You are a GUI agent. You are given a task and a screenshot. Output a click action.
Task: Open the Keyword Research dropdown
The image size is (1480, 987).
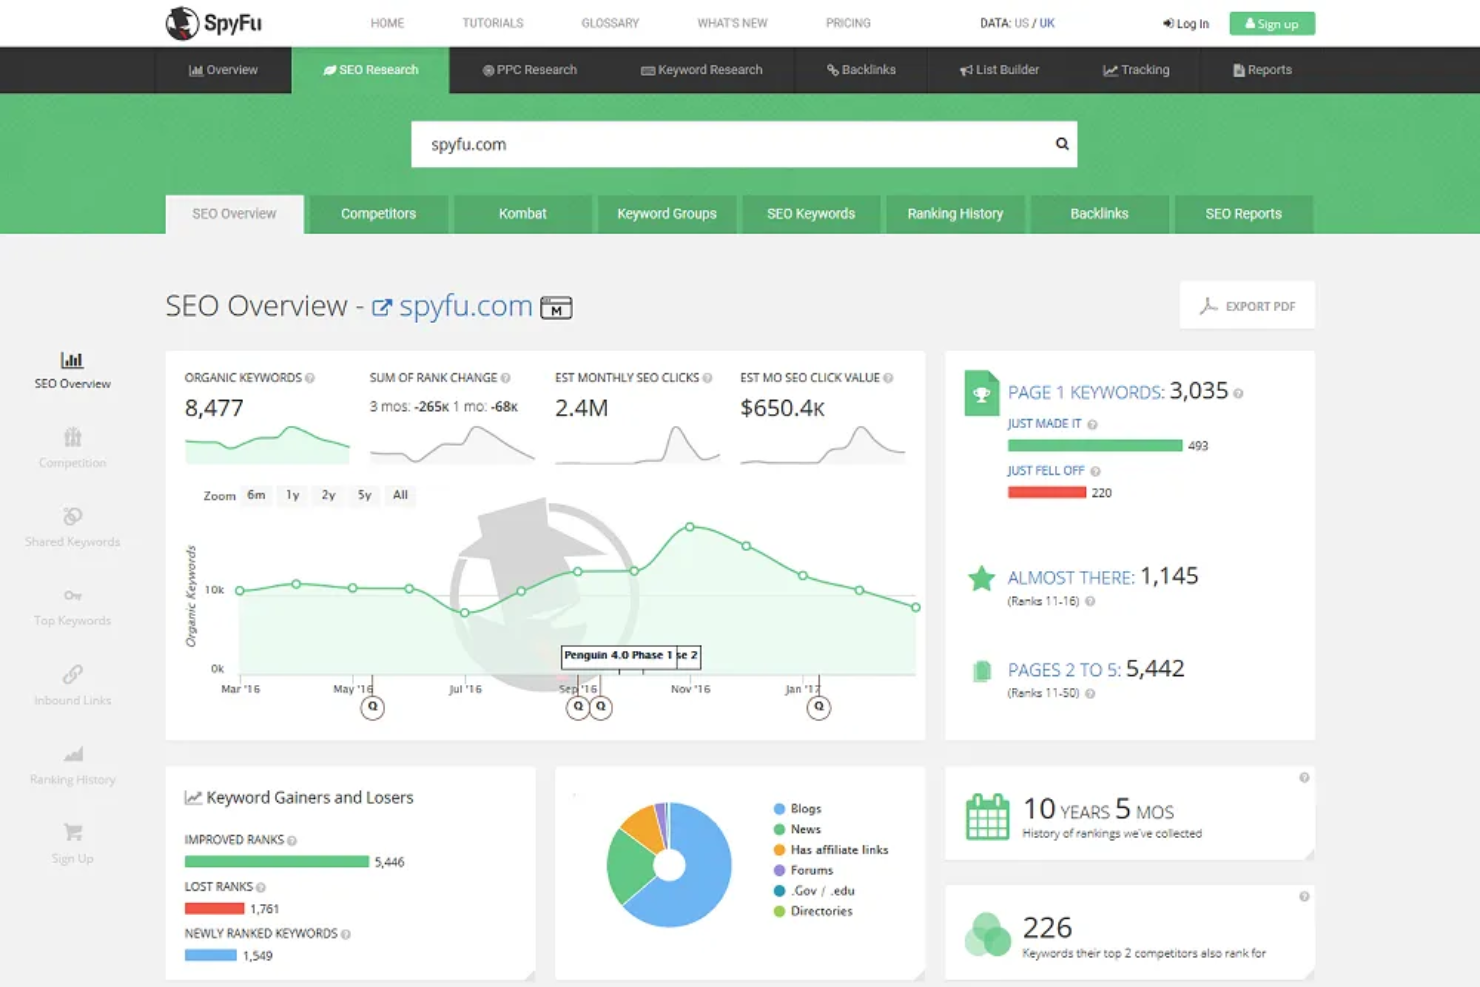(702, 69)
